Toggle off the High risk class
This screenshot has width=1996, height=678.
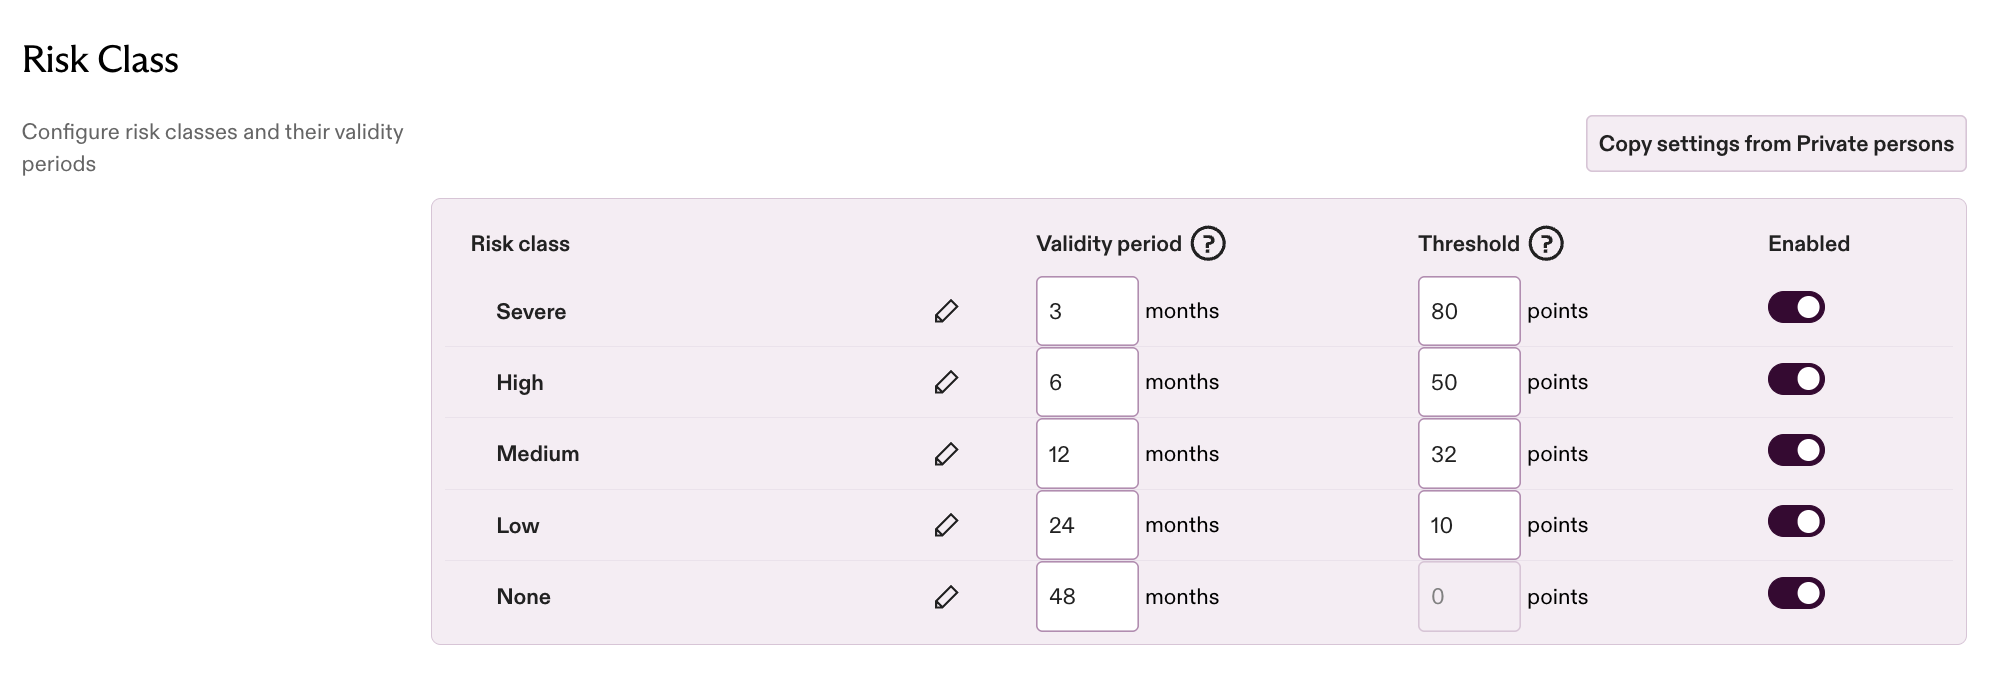1796,379
